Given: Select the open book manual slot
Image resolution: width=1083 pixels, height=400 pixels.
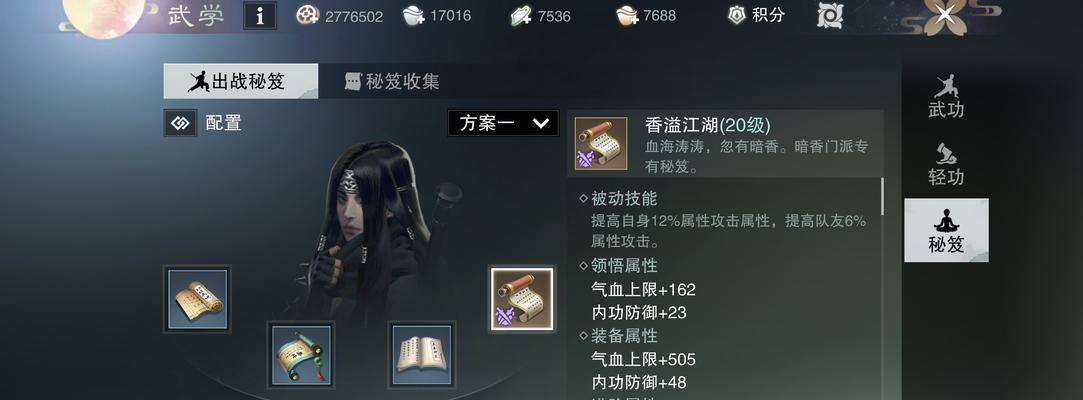Looking at the screenshot, I should (421, 354).
